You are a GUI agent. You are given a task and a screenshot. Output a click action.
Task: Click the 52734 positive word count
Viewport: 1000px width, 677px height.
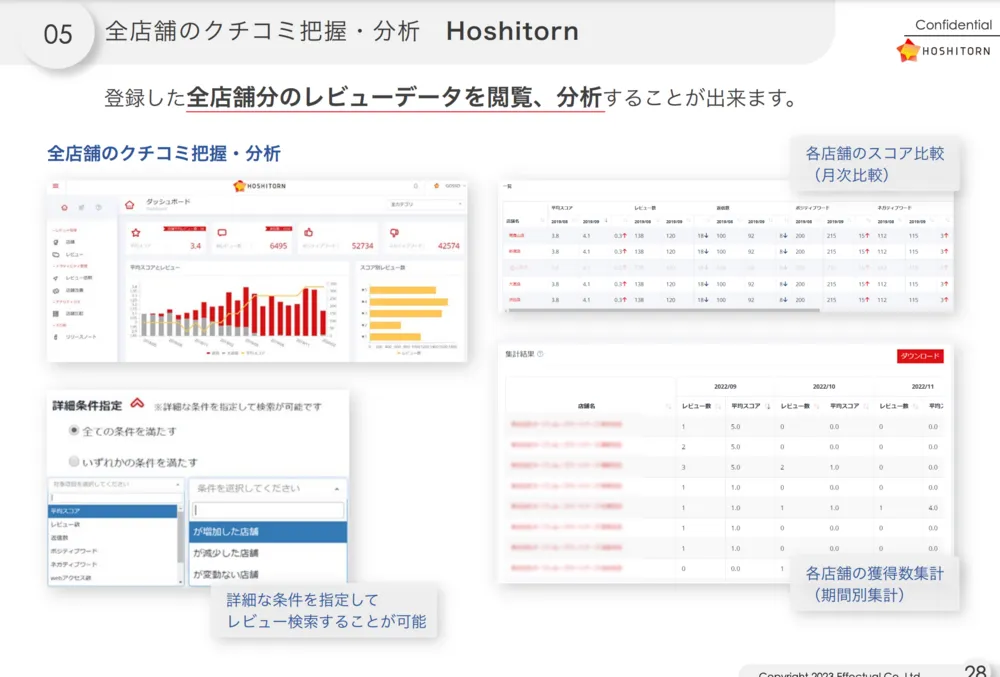coord(362,246)
